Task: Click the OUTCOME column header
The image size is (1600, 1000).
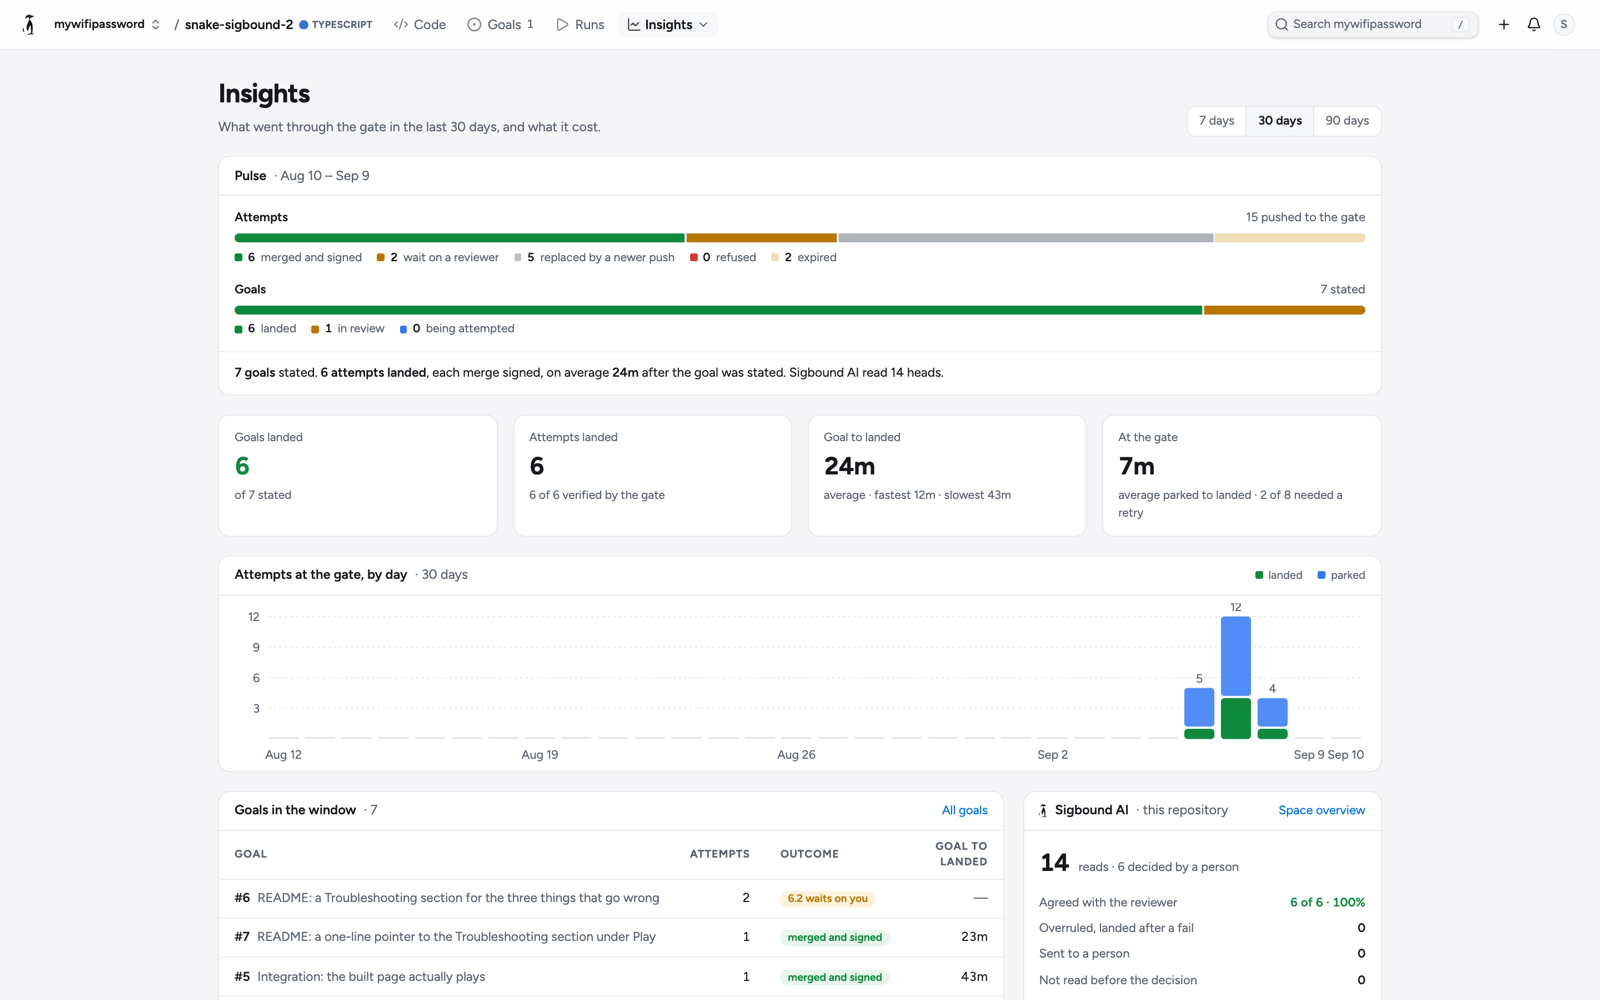Action: click(809, 854)
